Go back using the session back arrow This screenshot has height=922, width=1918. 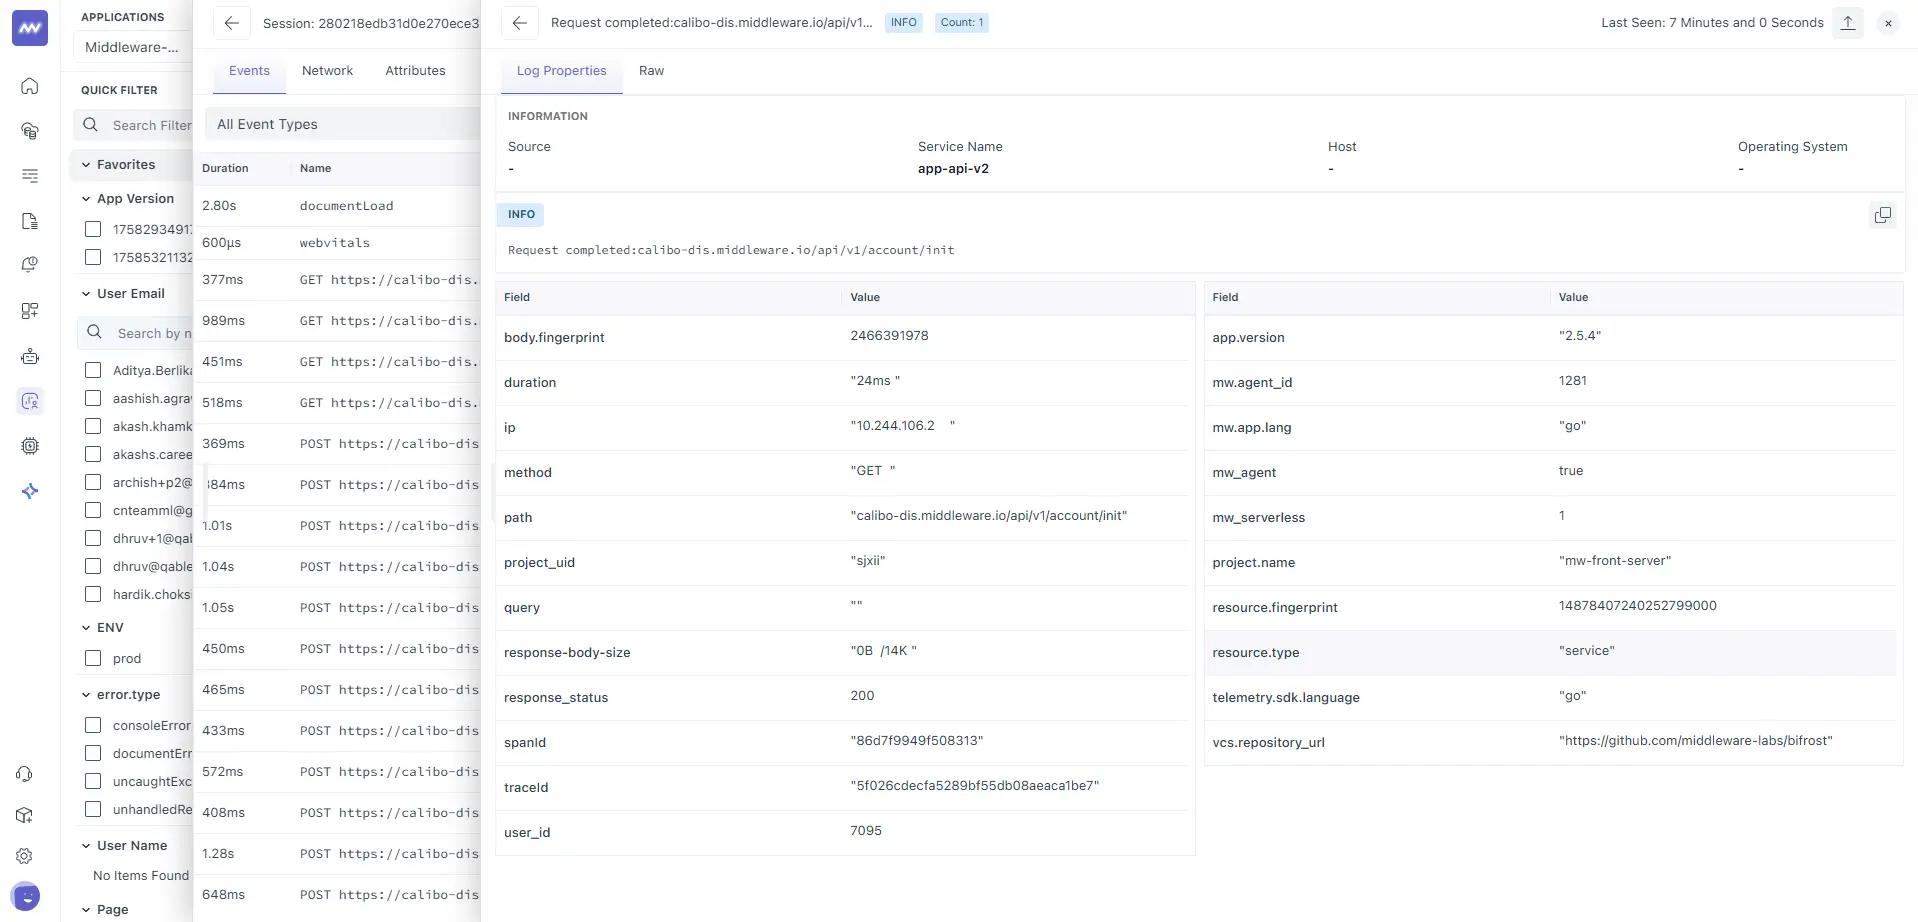coord(232,23)
